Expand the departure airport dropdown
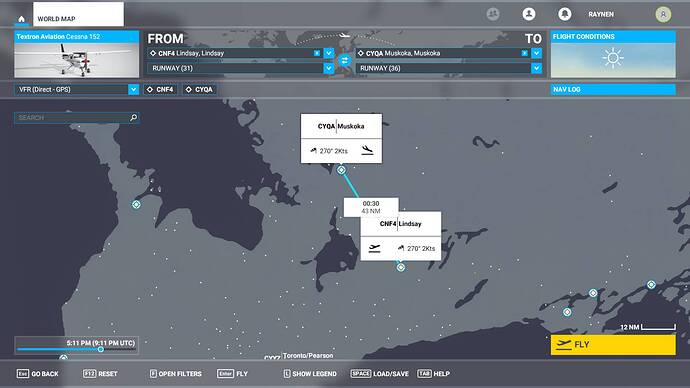Viewport: 690px width, 388px height. coord(329,53)
